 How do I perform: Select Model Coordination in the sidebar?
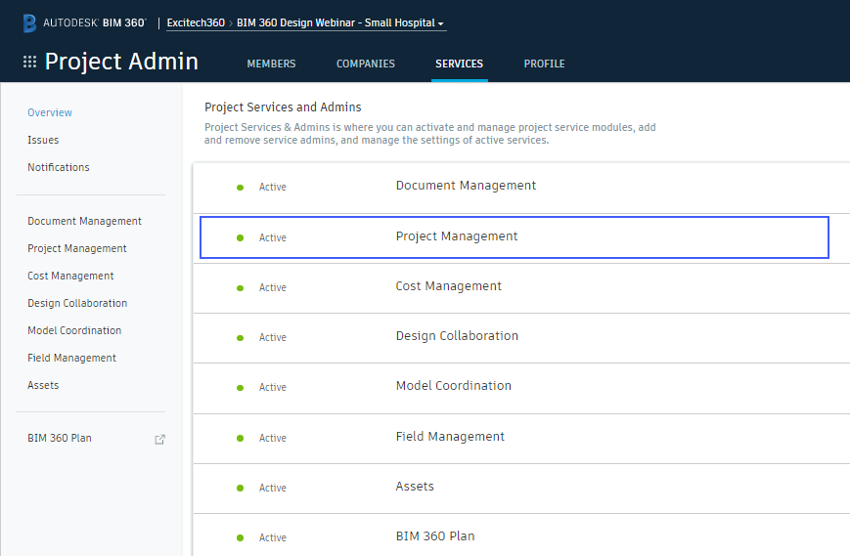(x=74, y=331)
